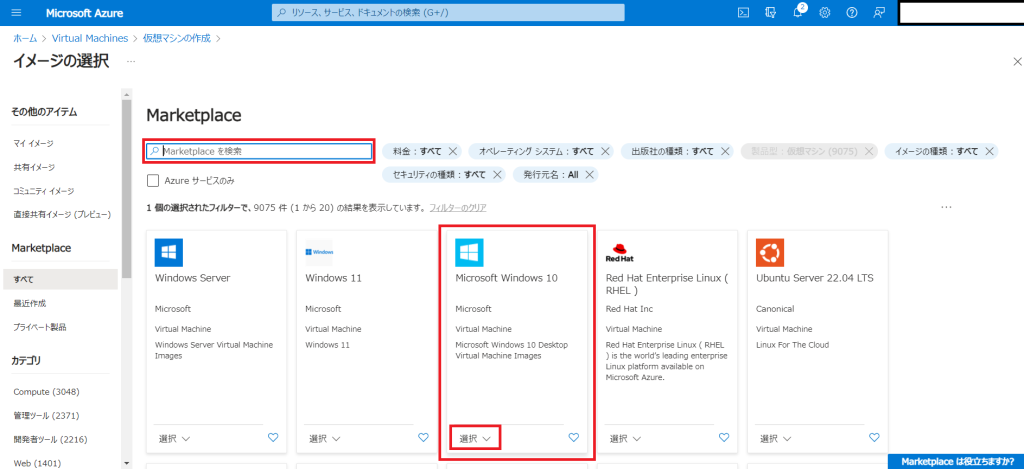Screen dimensions: 1024x469
Task: Open the directory and subscription filter icon
Action: pyautogui.click(x=770, y=12)
